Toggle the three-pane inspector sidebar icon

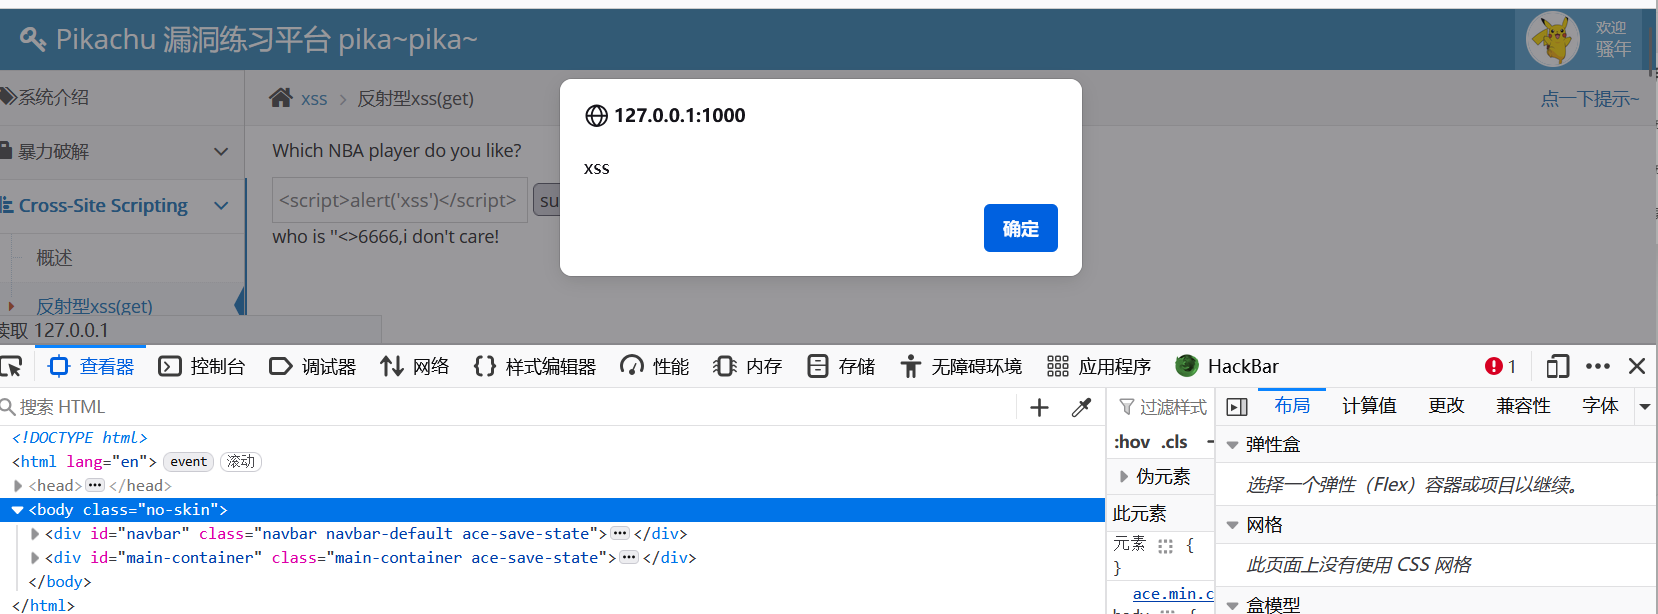pos(1237,407)
